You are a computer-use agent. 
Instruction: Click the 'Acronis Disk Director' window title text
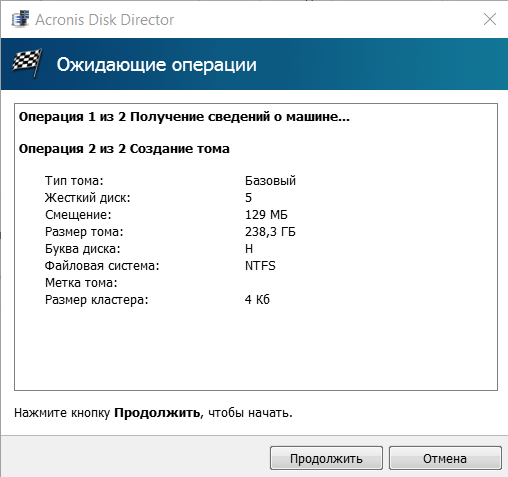pos(105,20)
